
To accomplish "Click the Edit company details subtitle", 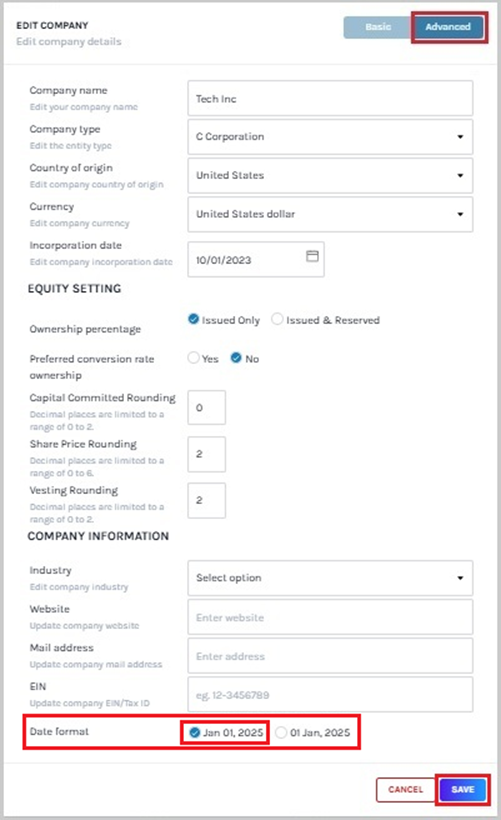I will point(69,41).
